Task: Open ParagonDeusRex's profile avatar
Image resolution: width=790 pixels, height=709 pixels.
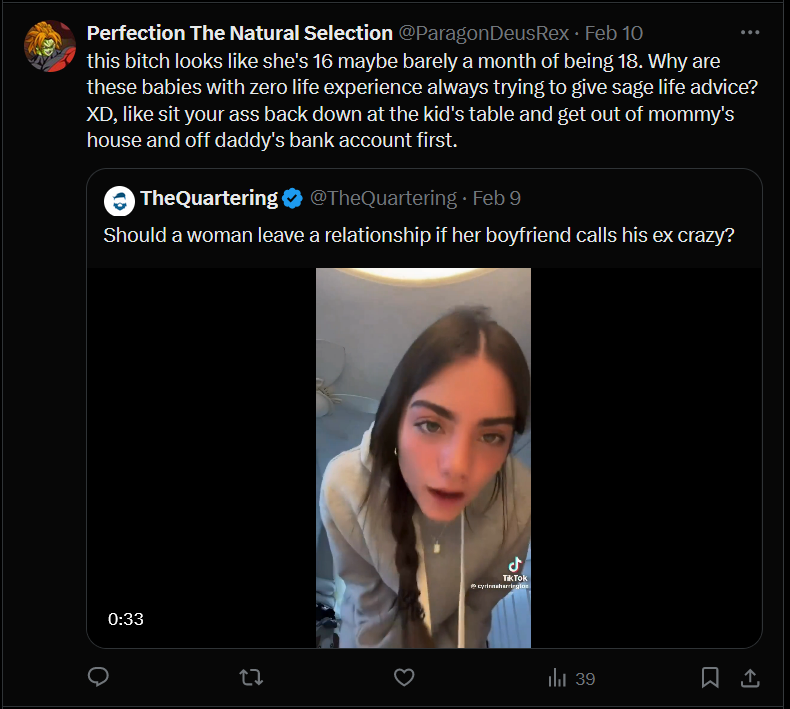Action: click(x=50, y=46)
